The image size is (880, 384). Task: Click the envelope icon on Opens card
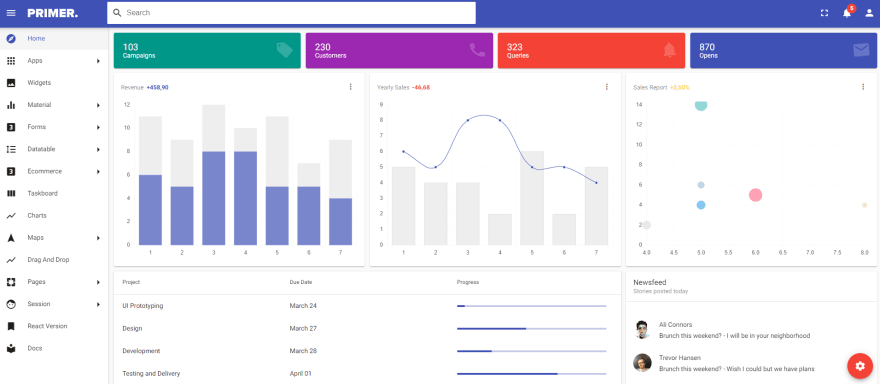coord(861,50)
